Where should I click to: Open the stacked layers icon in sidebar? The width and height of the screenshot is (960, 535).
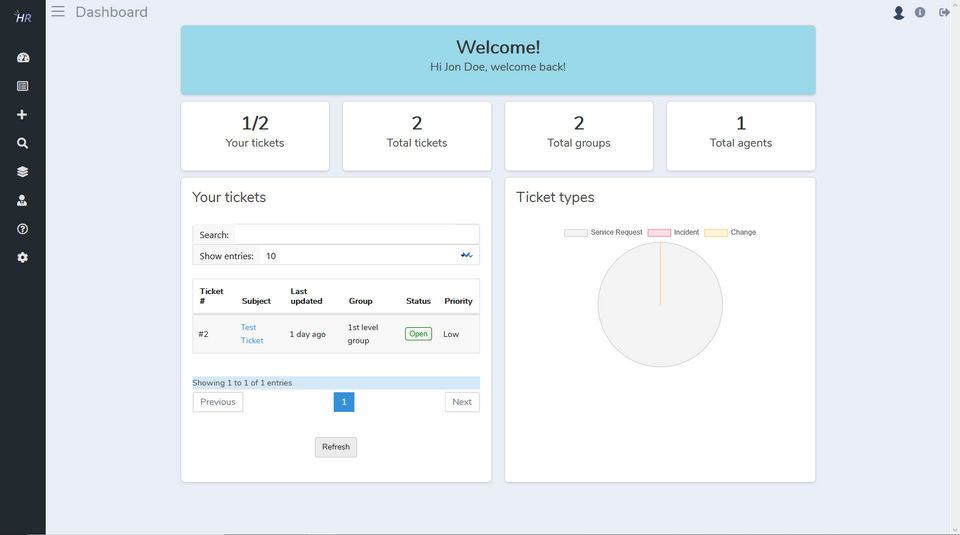23,172
